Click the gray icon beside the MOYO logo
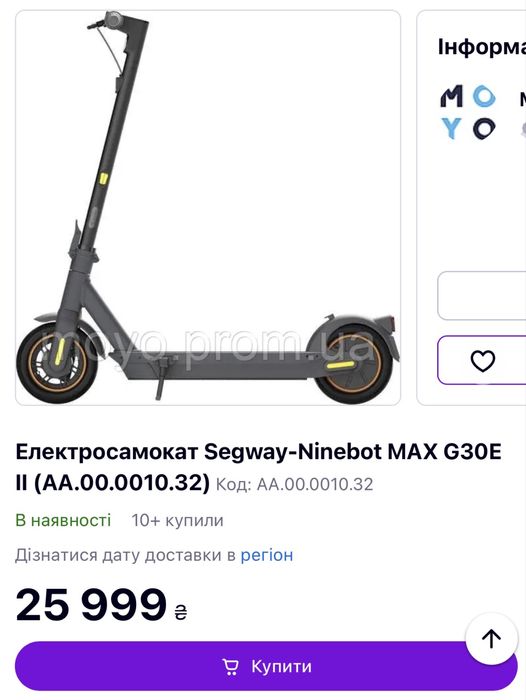 pos(523,129)
